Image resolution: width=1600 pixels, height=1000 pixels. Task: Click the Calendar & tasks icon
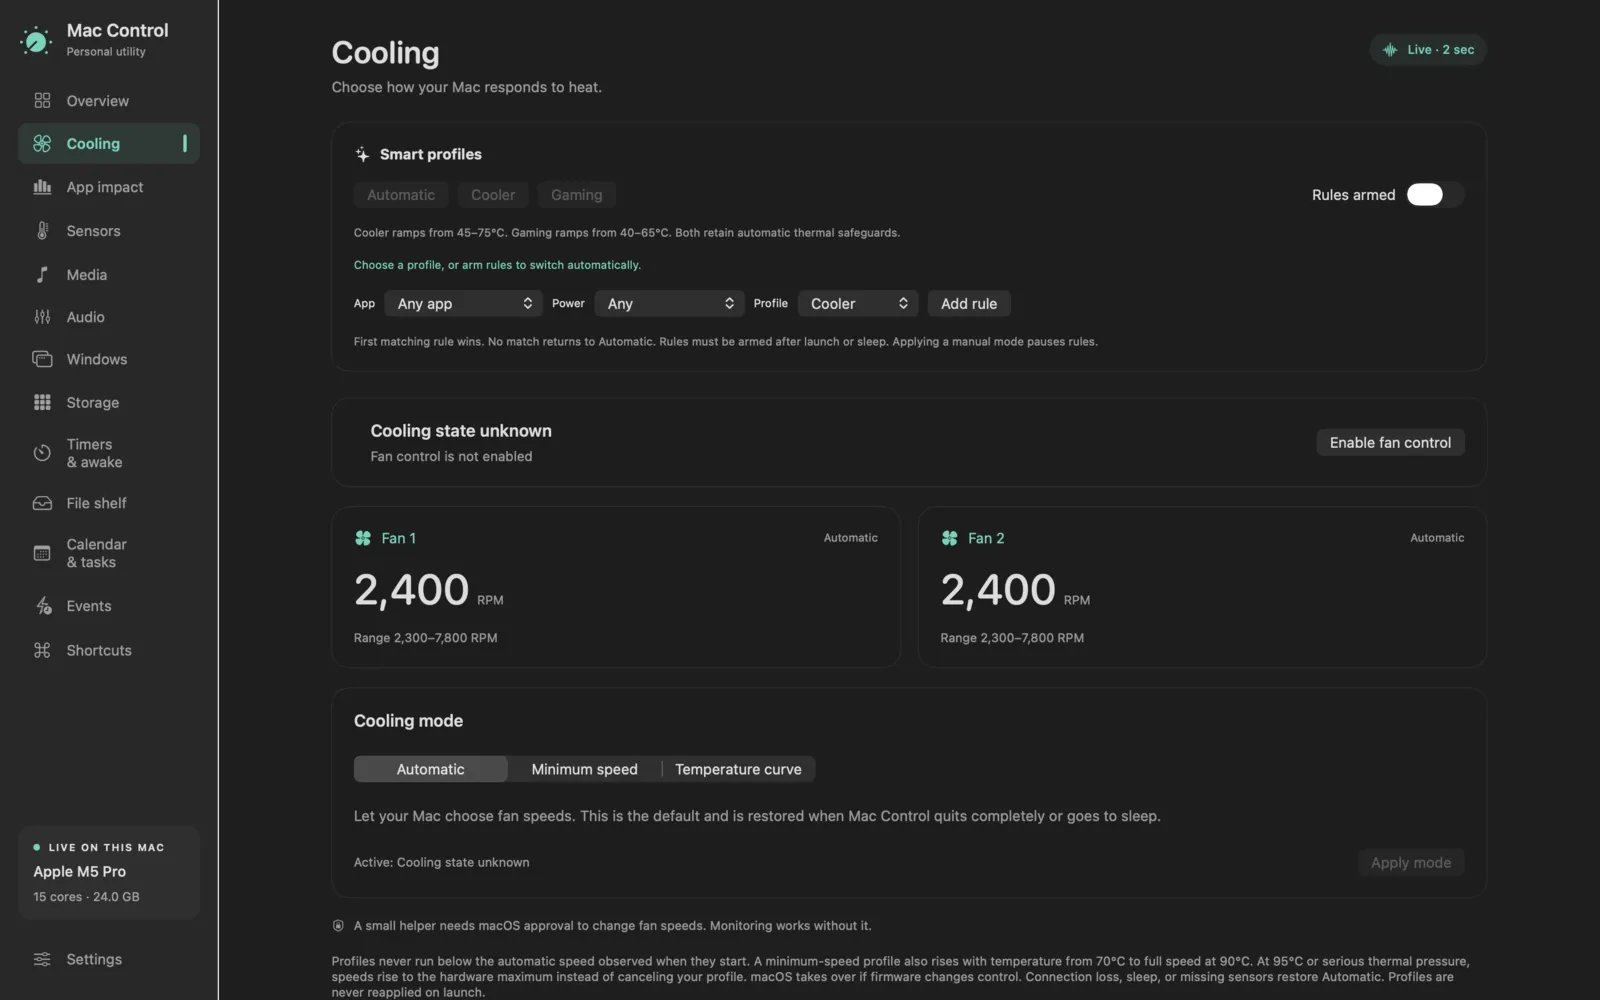[x=42, y=553]
